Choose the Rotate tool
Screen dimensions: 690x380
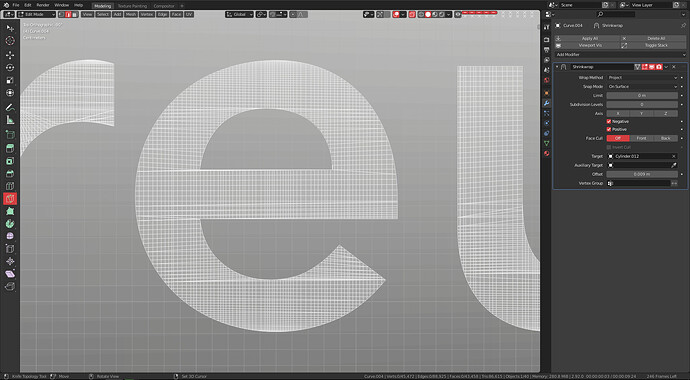coord(10,67)
